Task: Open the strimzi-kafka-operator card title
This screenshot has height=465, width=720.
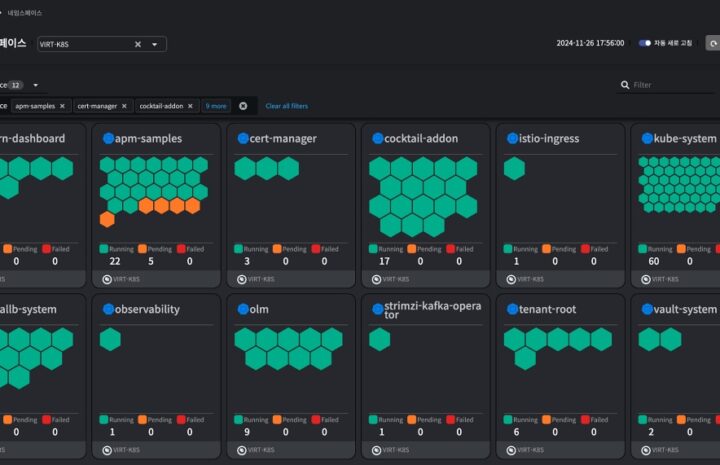Action: pyautogui.click(x=433, y=310)
